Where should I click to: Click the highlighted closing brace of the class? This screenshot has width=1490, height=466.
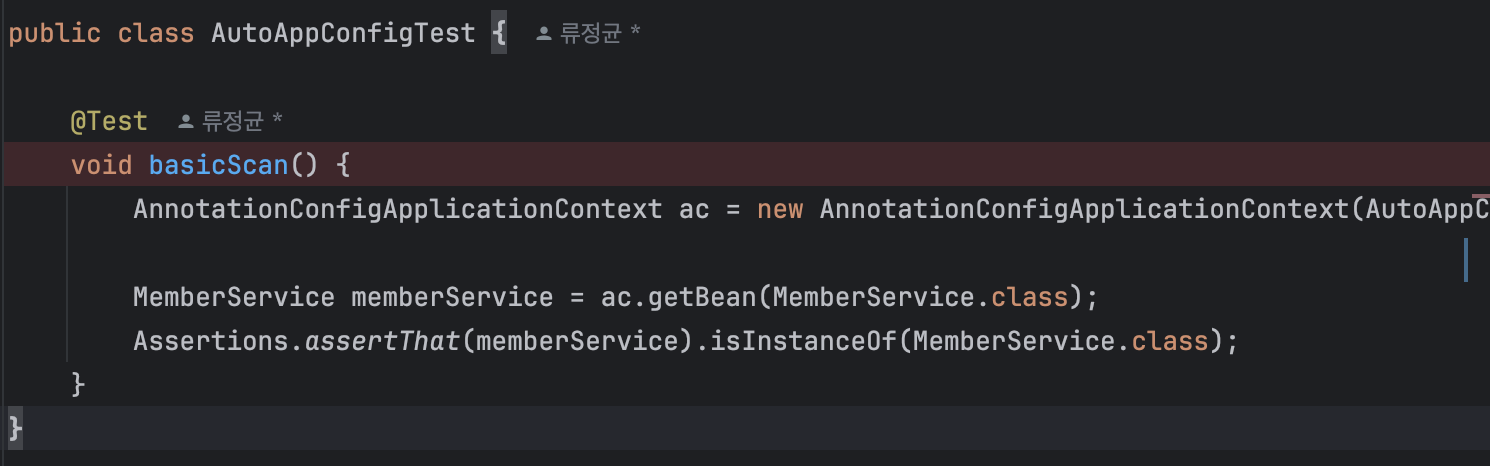pos(14,427)
